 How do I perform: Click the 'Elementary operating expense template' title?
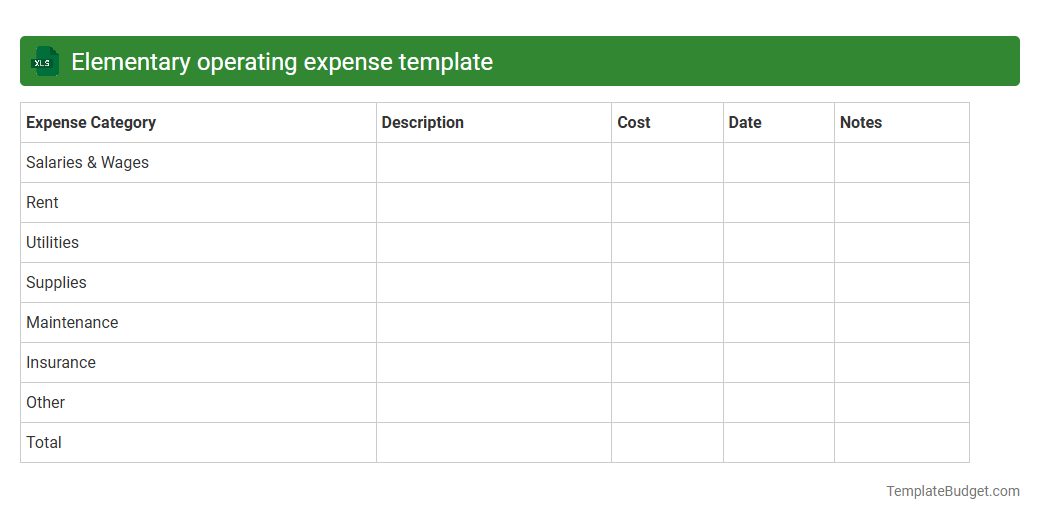coord(282,62)
